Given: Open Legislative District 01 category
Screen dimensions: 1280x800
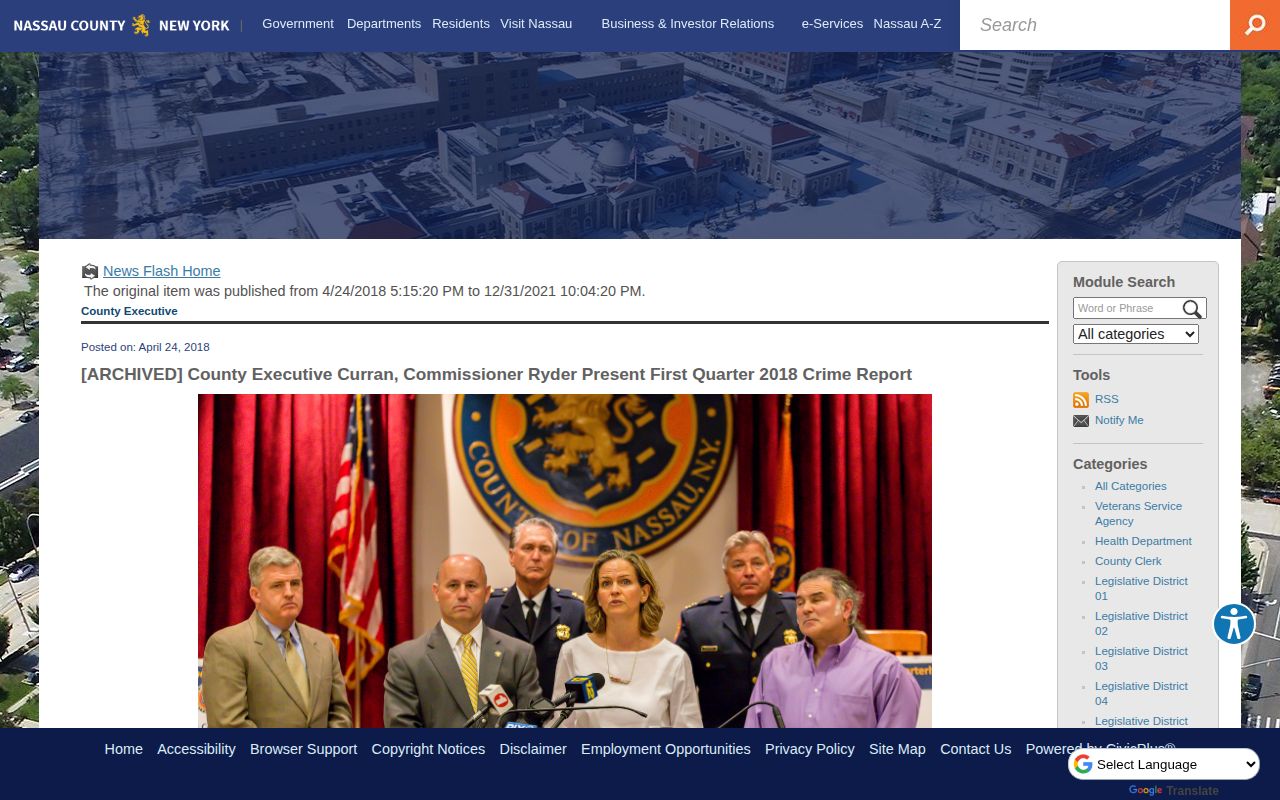Looking at the screenshot, I should click(1141, 588).
